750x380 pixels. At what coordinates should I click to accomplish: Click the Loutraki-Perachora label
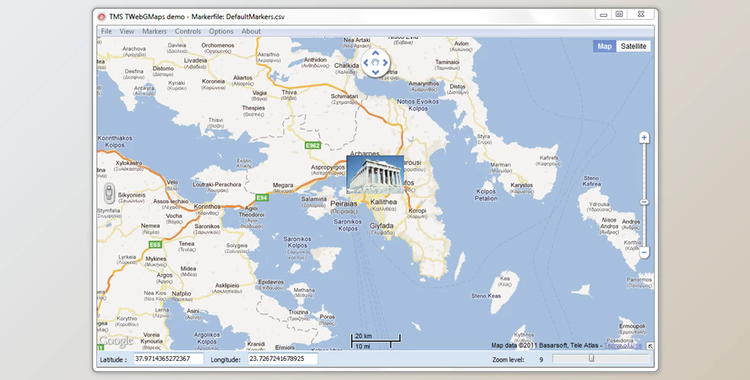coord(217,184)
